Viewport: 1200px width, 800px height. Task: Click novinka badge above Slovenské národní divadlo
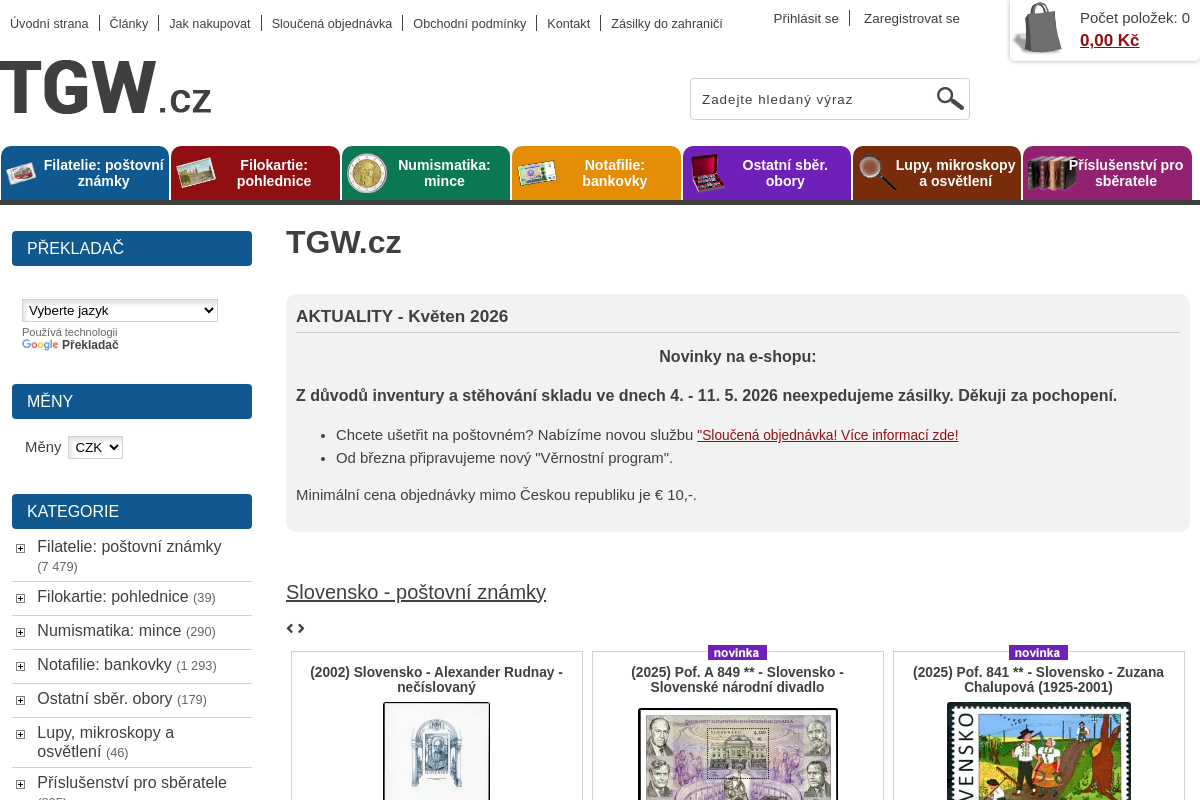(x=737, y=653)
